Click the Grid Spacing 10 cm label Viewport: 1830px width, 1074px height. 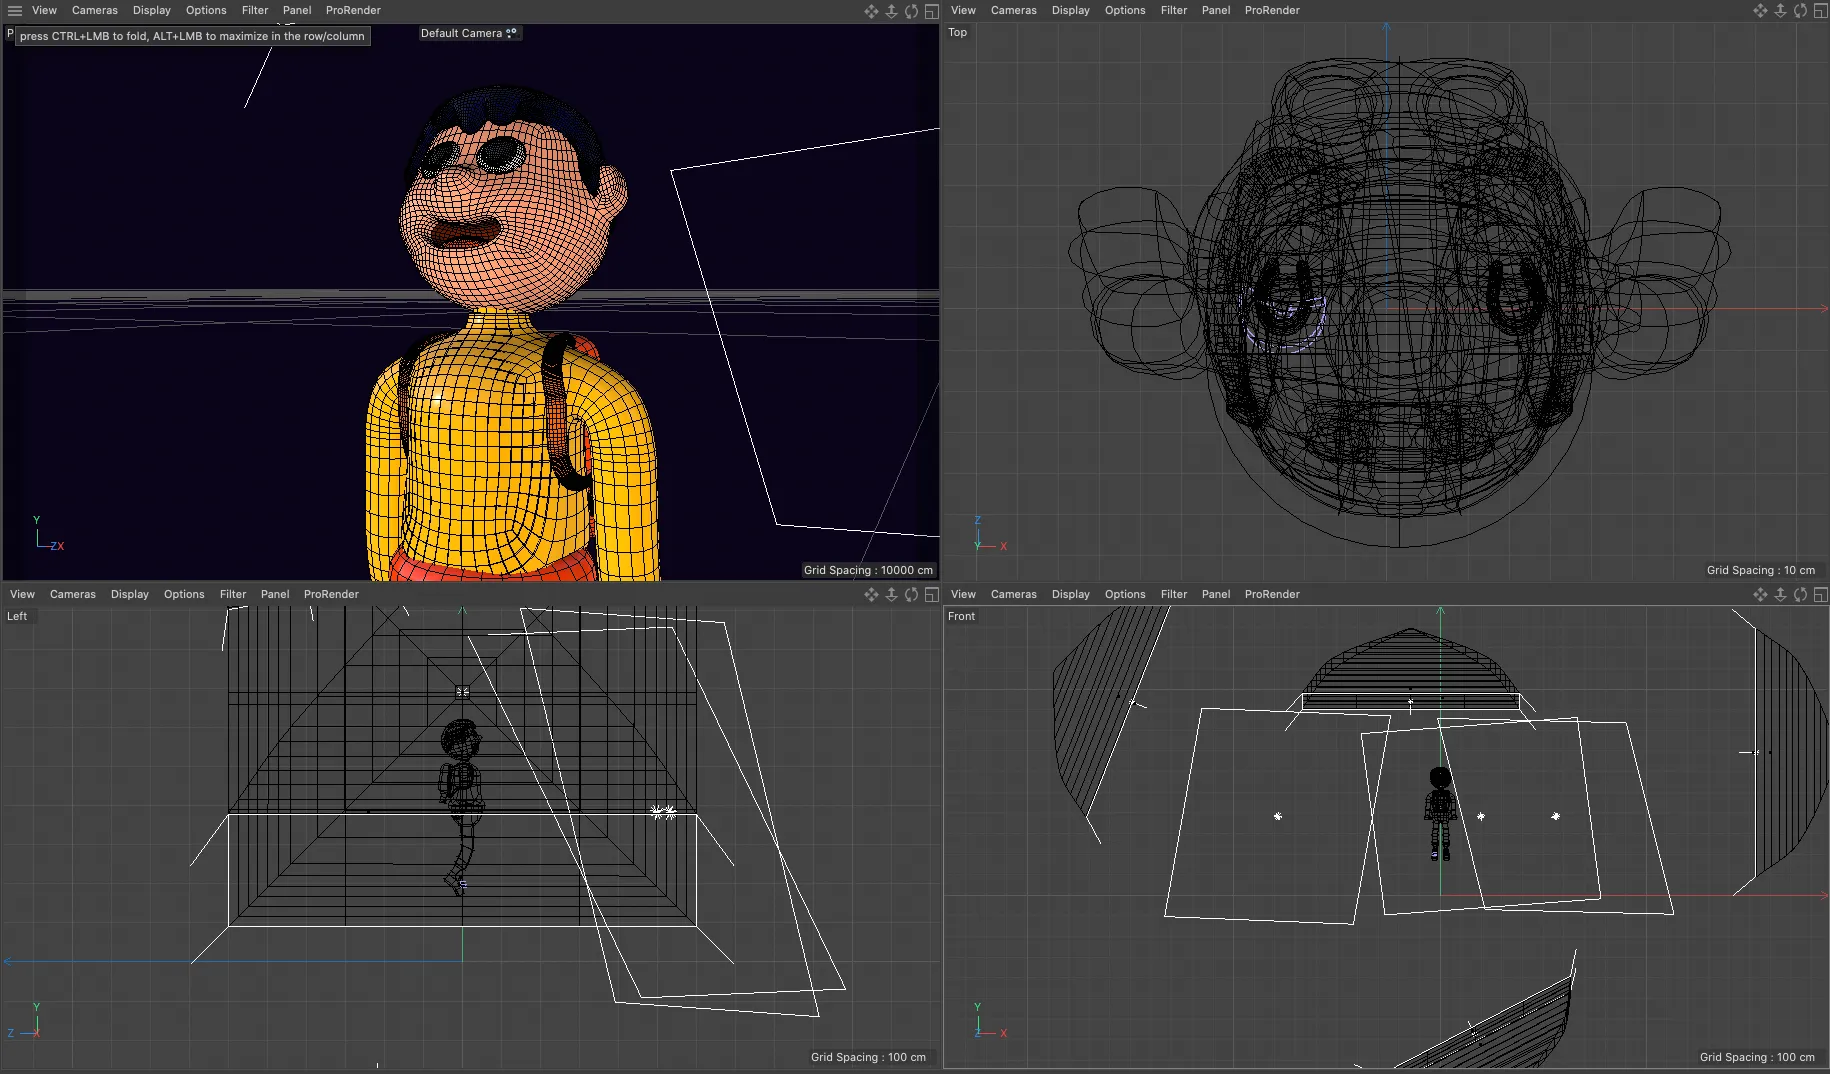1762,570
